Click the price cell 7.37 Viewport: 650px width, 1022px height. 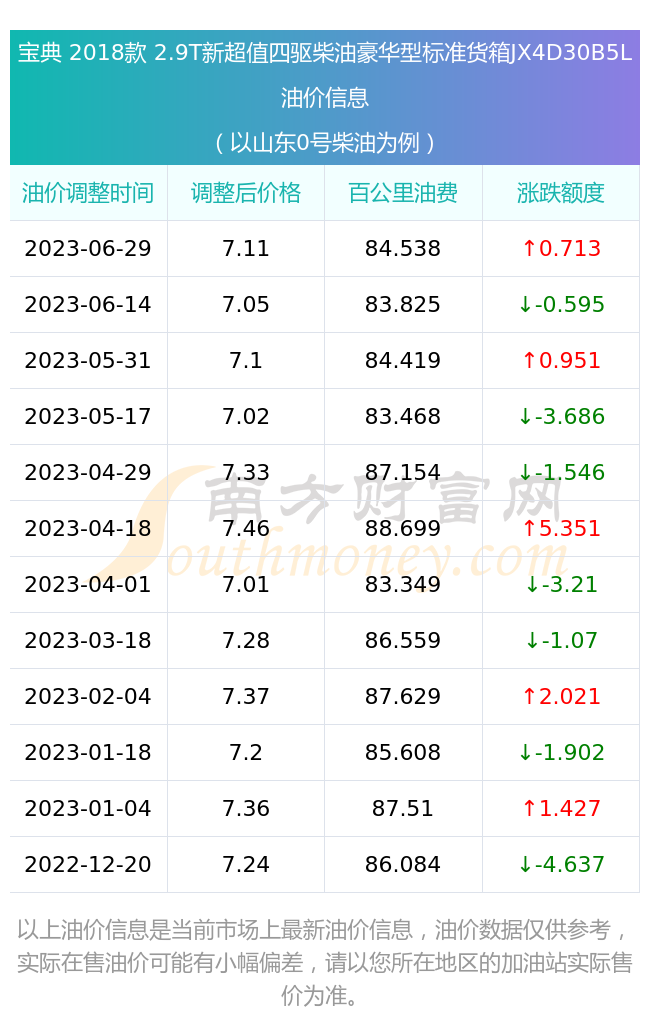coord(246,696)
